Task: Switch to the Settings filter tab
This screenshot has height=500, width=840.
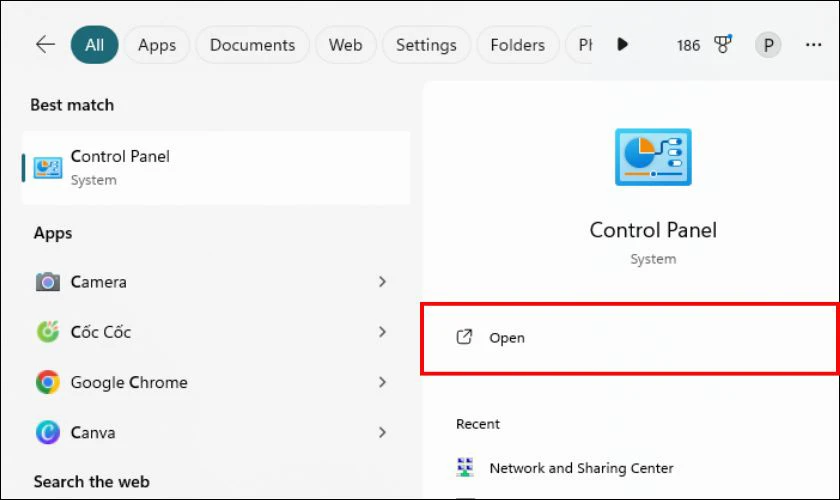Action: pos(426,45)
